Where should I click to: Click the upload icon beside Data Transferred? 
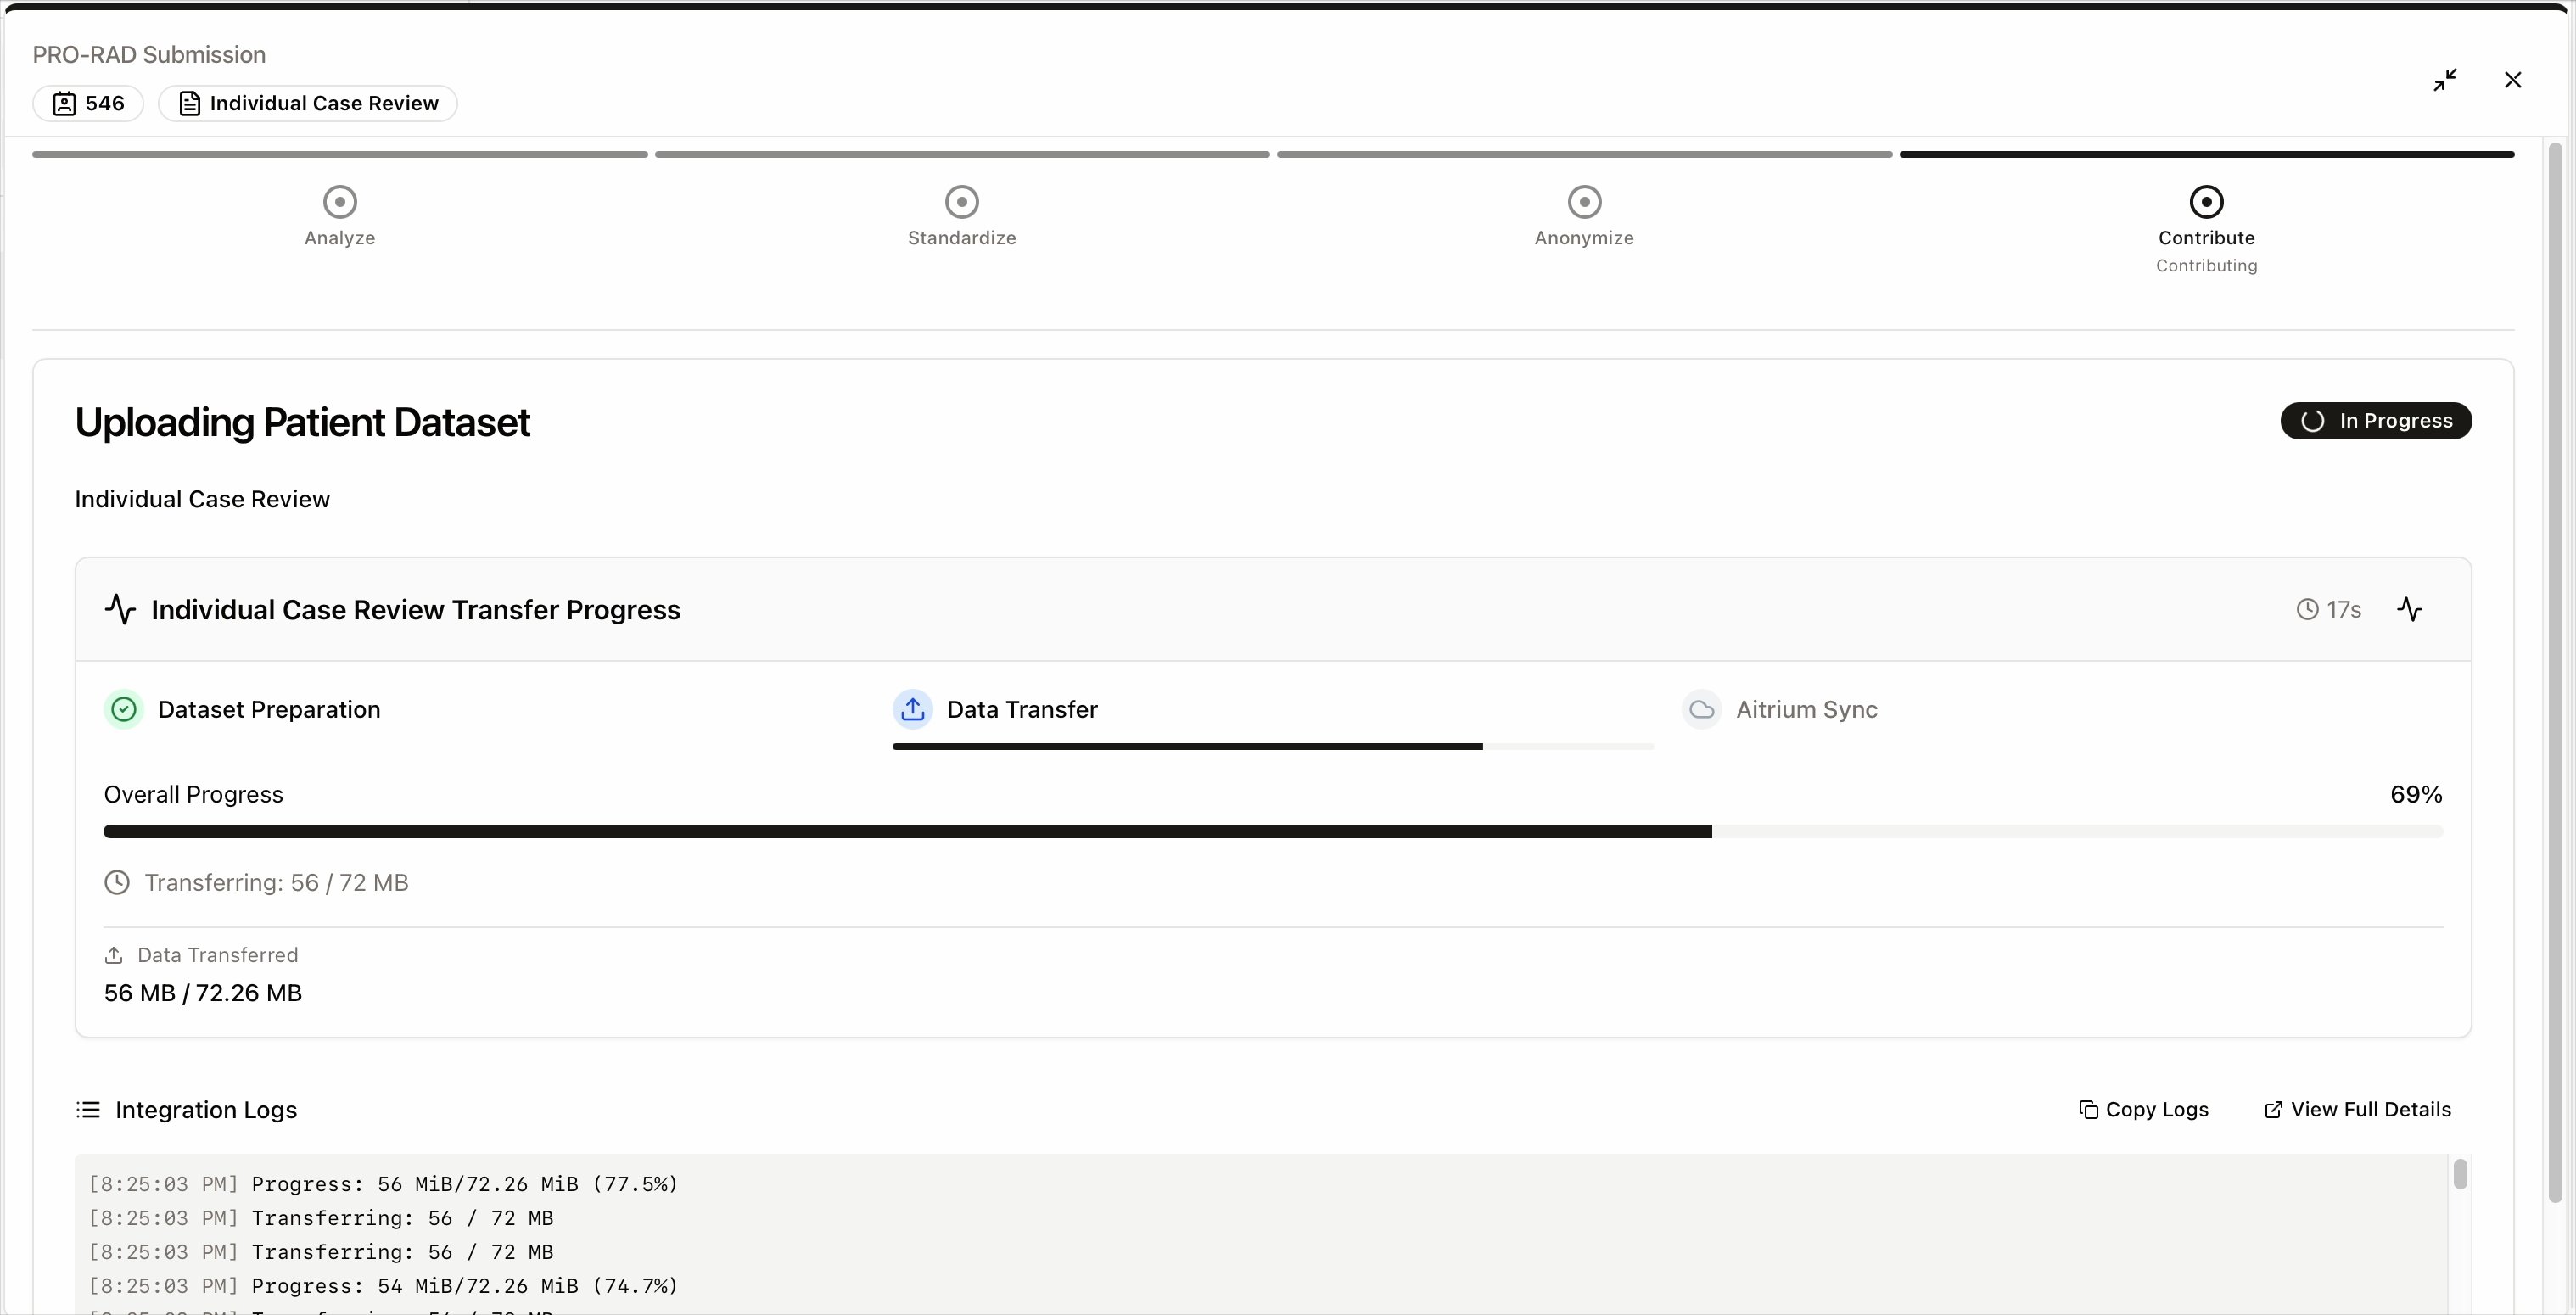(x=114, y=956)
